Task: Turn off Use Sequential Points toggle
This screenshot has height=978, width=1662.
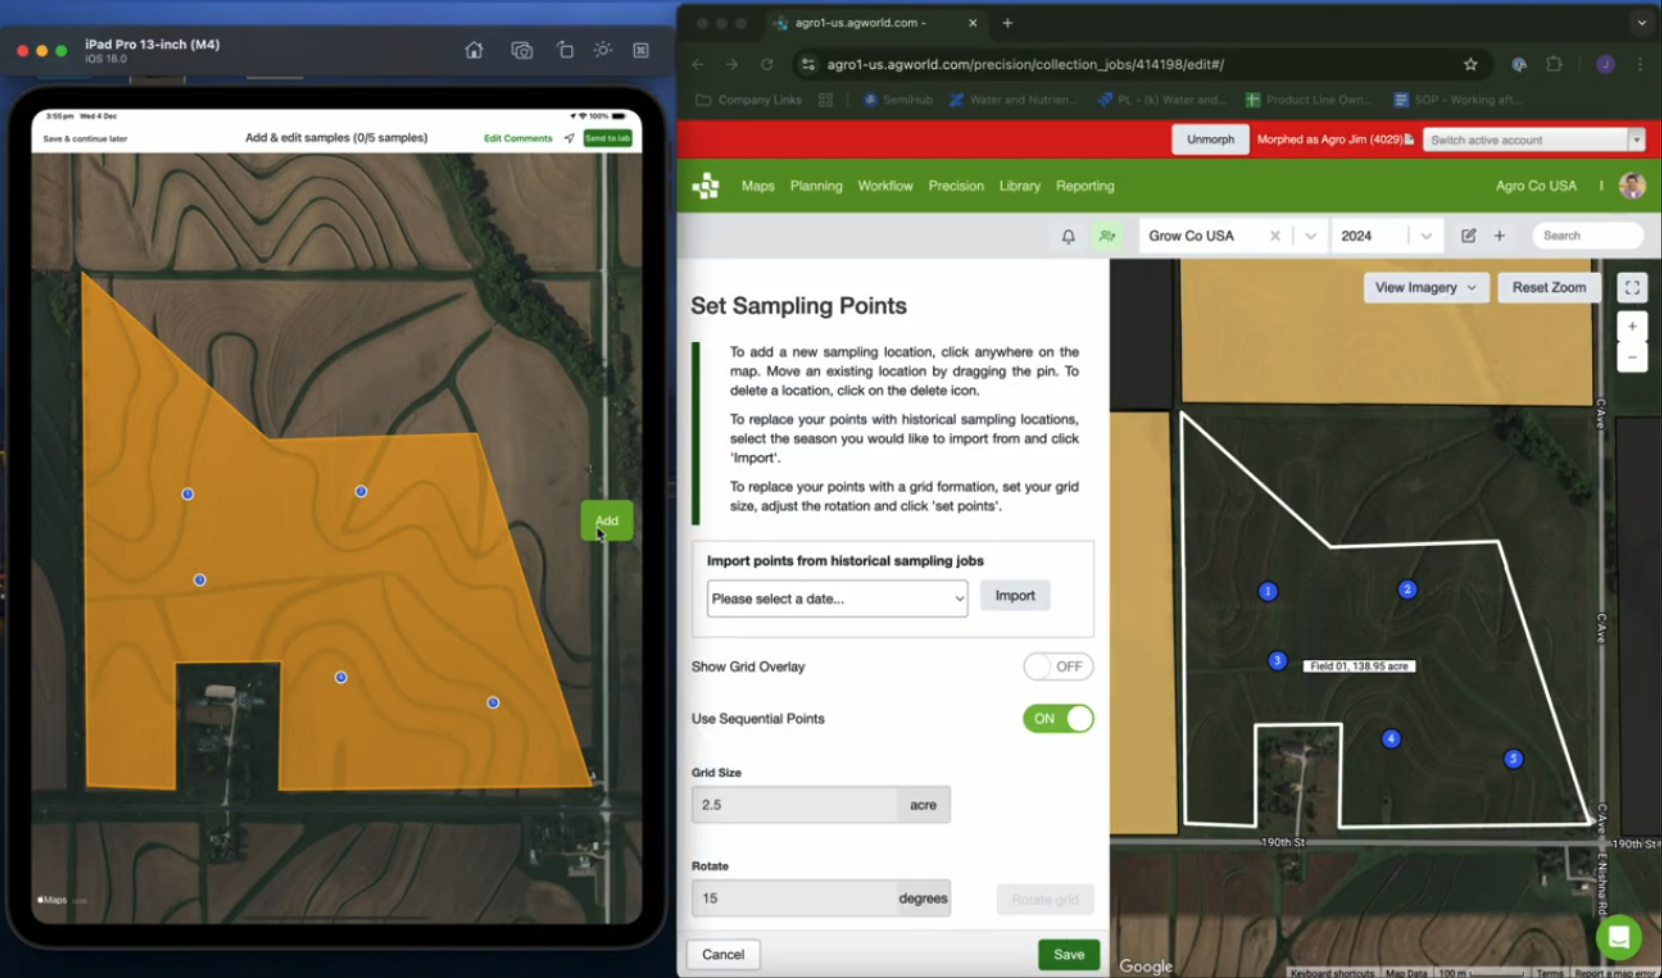Action: click(x=1058, y=719)
